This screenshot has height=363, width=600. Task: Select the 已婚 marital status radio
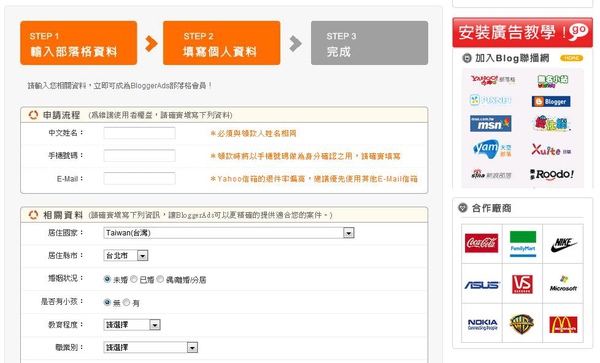point(134,279)
